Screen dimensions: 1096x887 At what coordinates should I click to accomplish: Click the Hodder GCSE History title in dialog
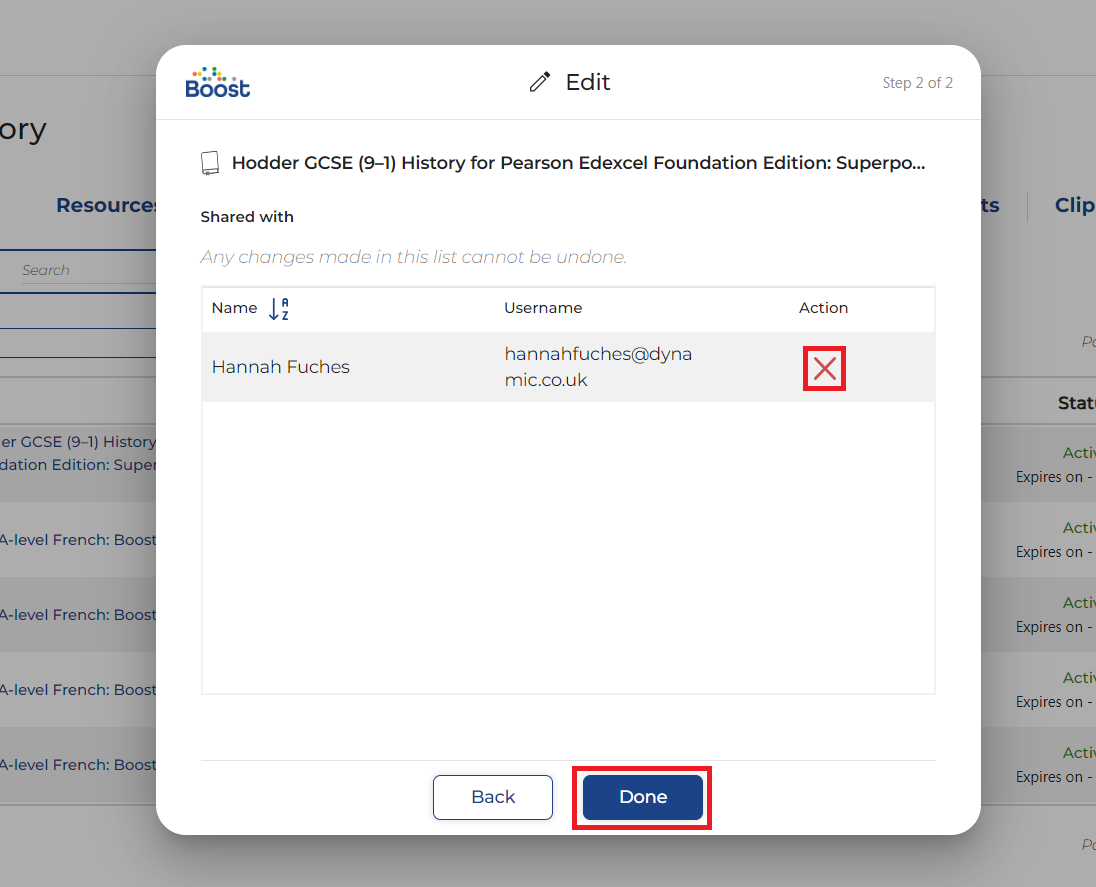tap(578, 163)
